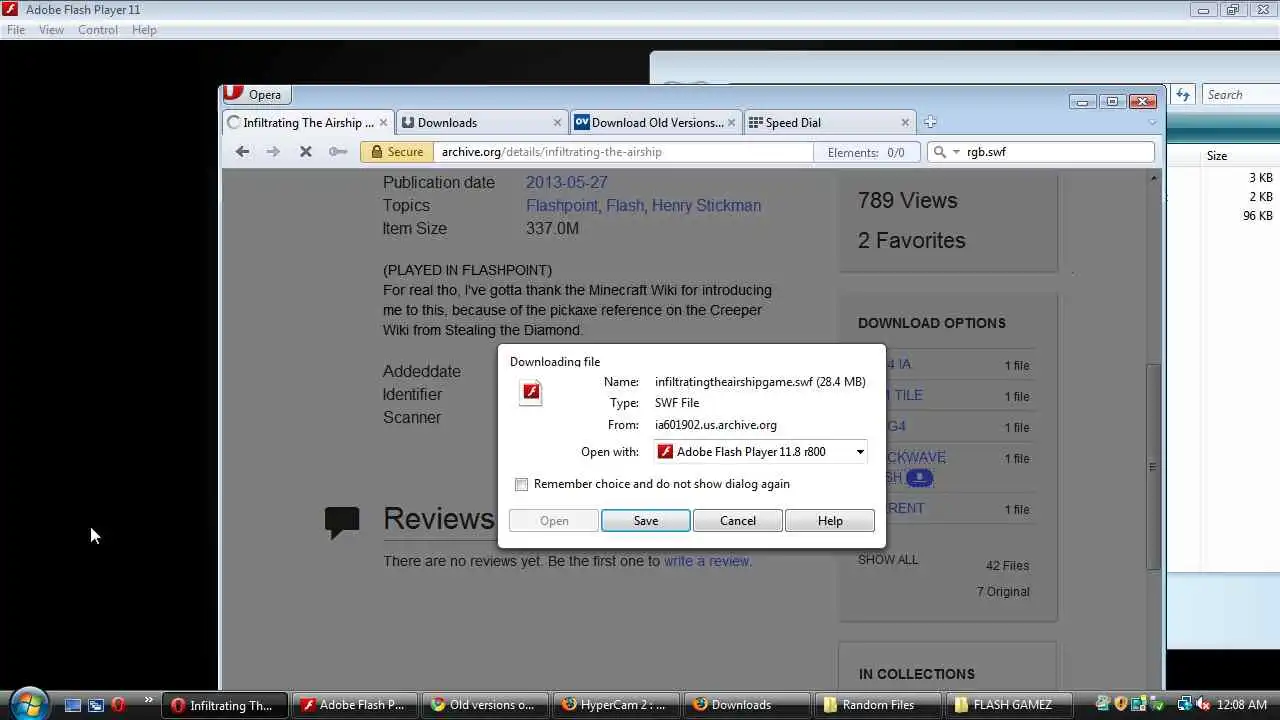
Task: Click Opera's forward arrow
Action: click(x=273, y=152)
